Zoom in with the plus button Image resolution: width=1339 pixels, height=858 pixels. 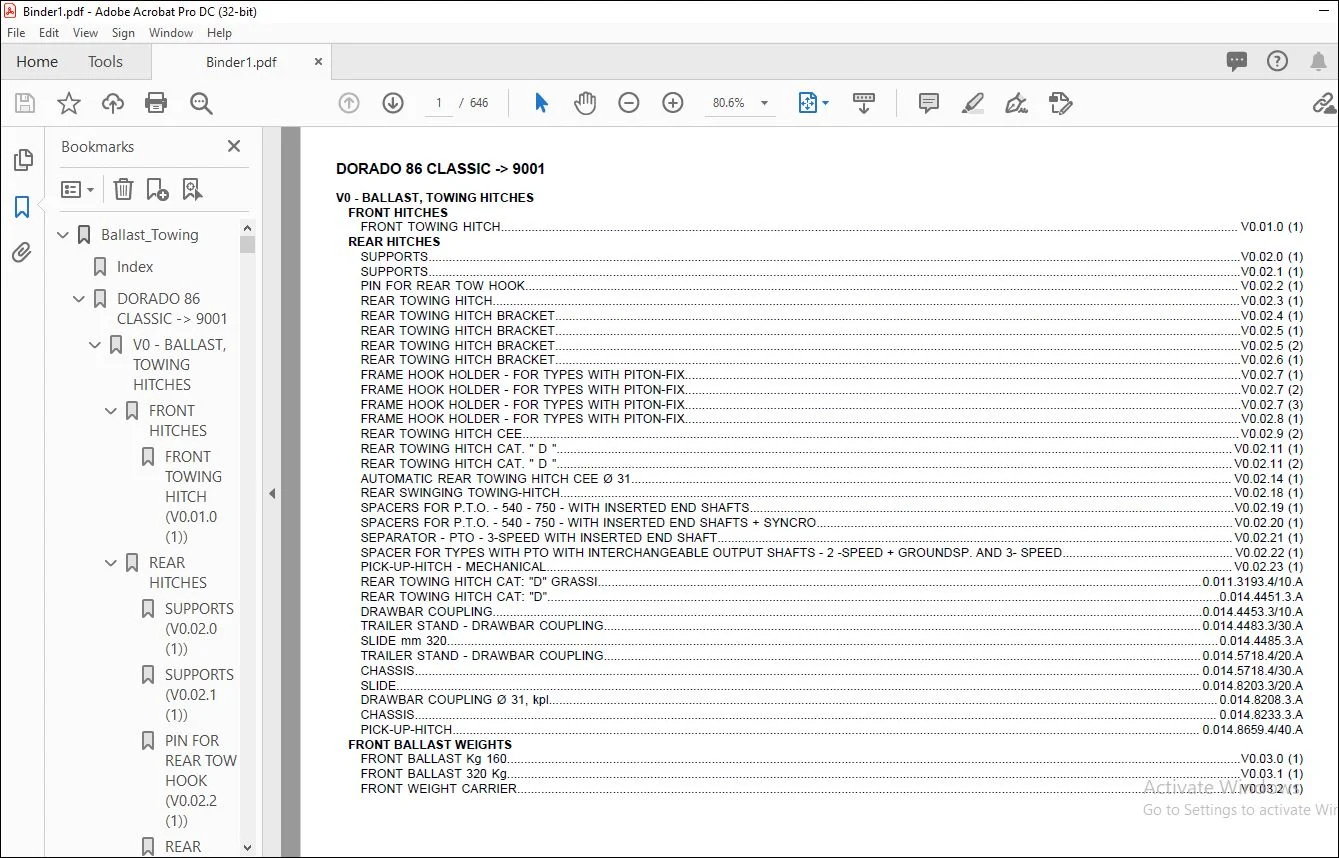point(673,103)
